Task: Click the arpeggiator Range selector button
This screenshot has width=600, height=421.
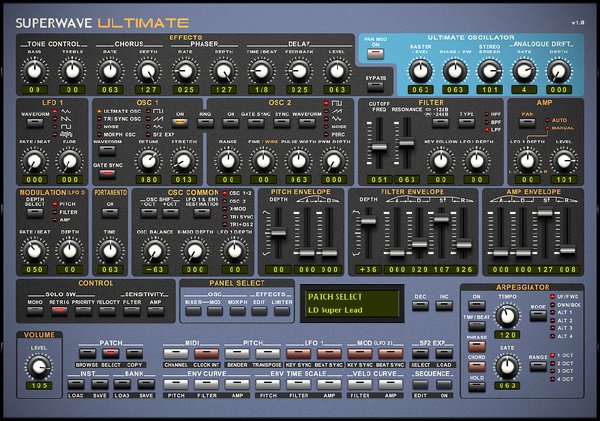Action: 538,366
